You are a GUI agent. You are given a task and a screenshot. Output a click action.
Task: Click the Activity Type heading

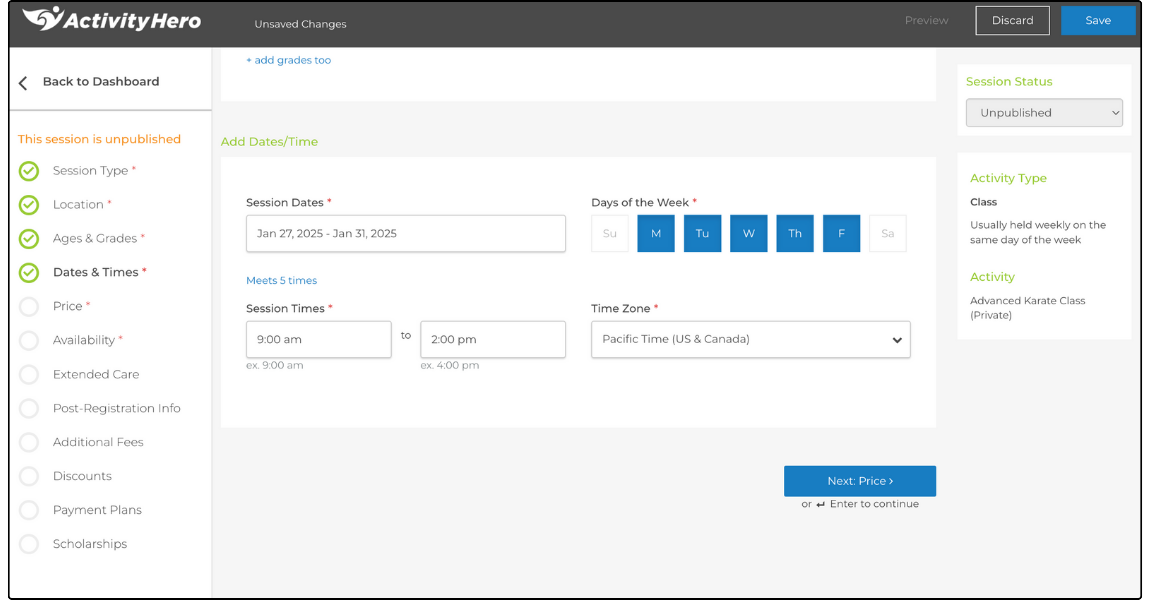[x=1008, y=178]
